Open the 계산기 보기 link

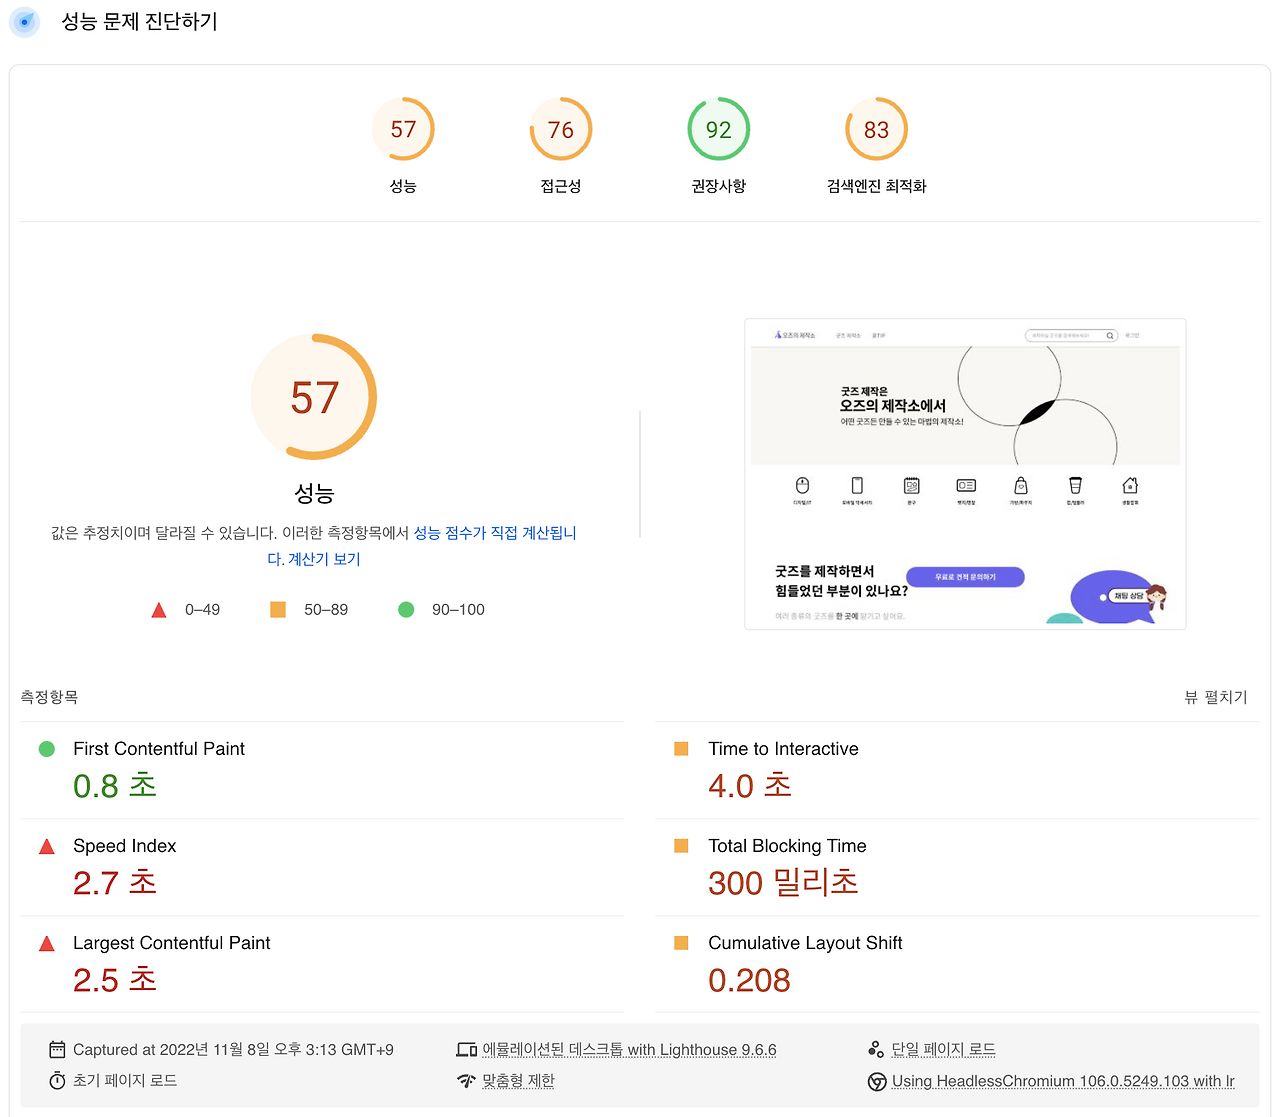point(324,559)
